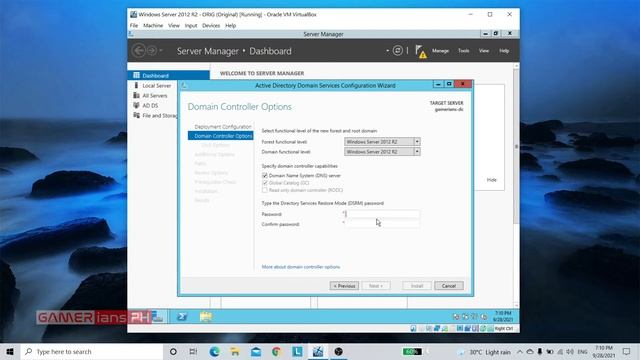Open Server Manager Tools menu

463,51
